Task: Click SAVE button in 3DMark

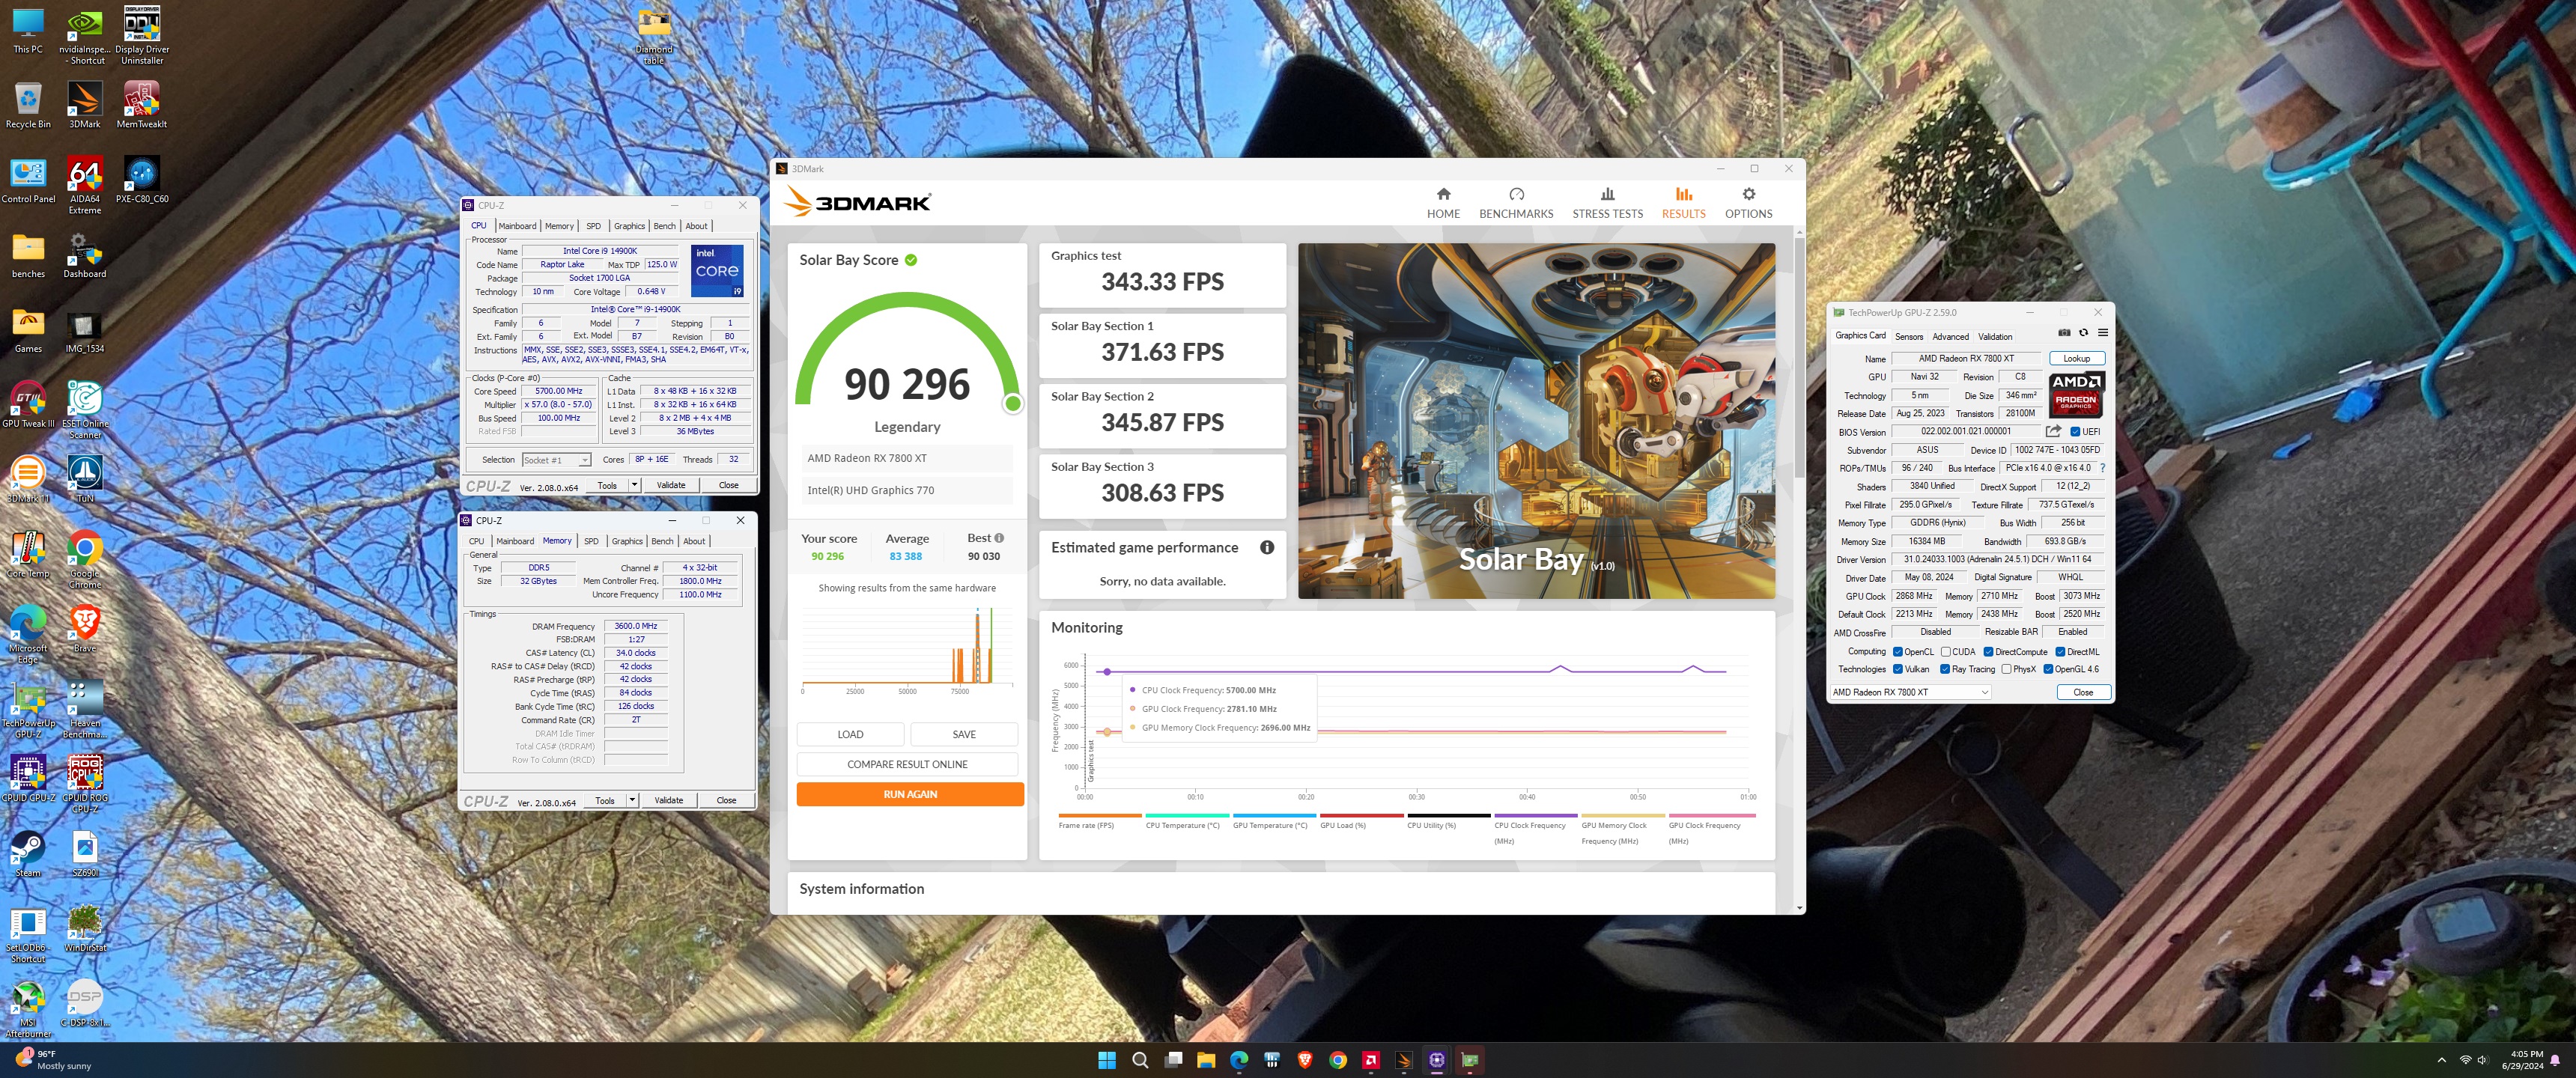Action: pos(964,734)
